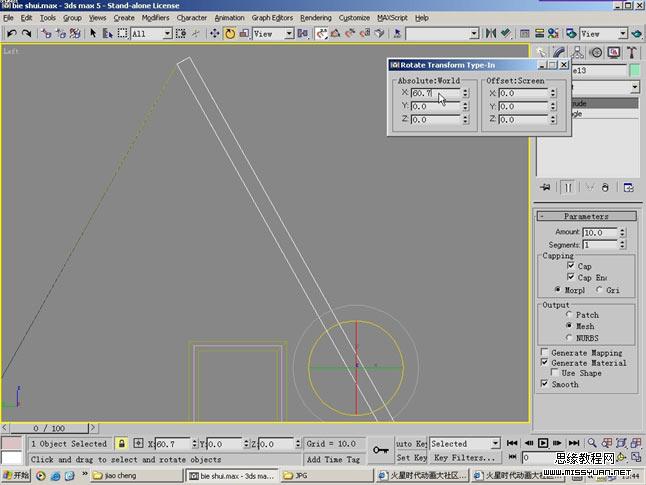Image resolution: width=646 pixels, height=485 pixels.
Task: Click Absolute World X spinner arrows
Action: [465, 93]
